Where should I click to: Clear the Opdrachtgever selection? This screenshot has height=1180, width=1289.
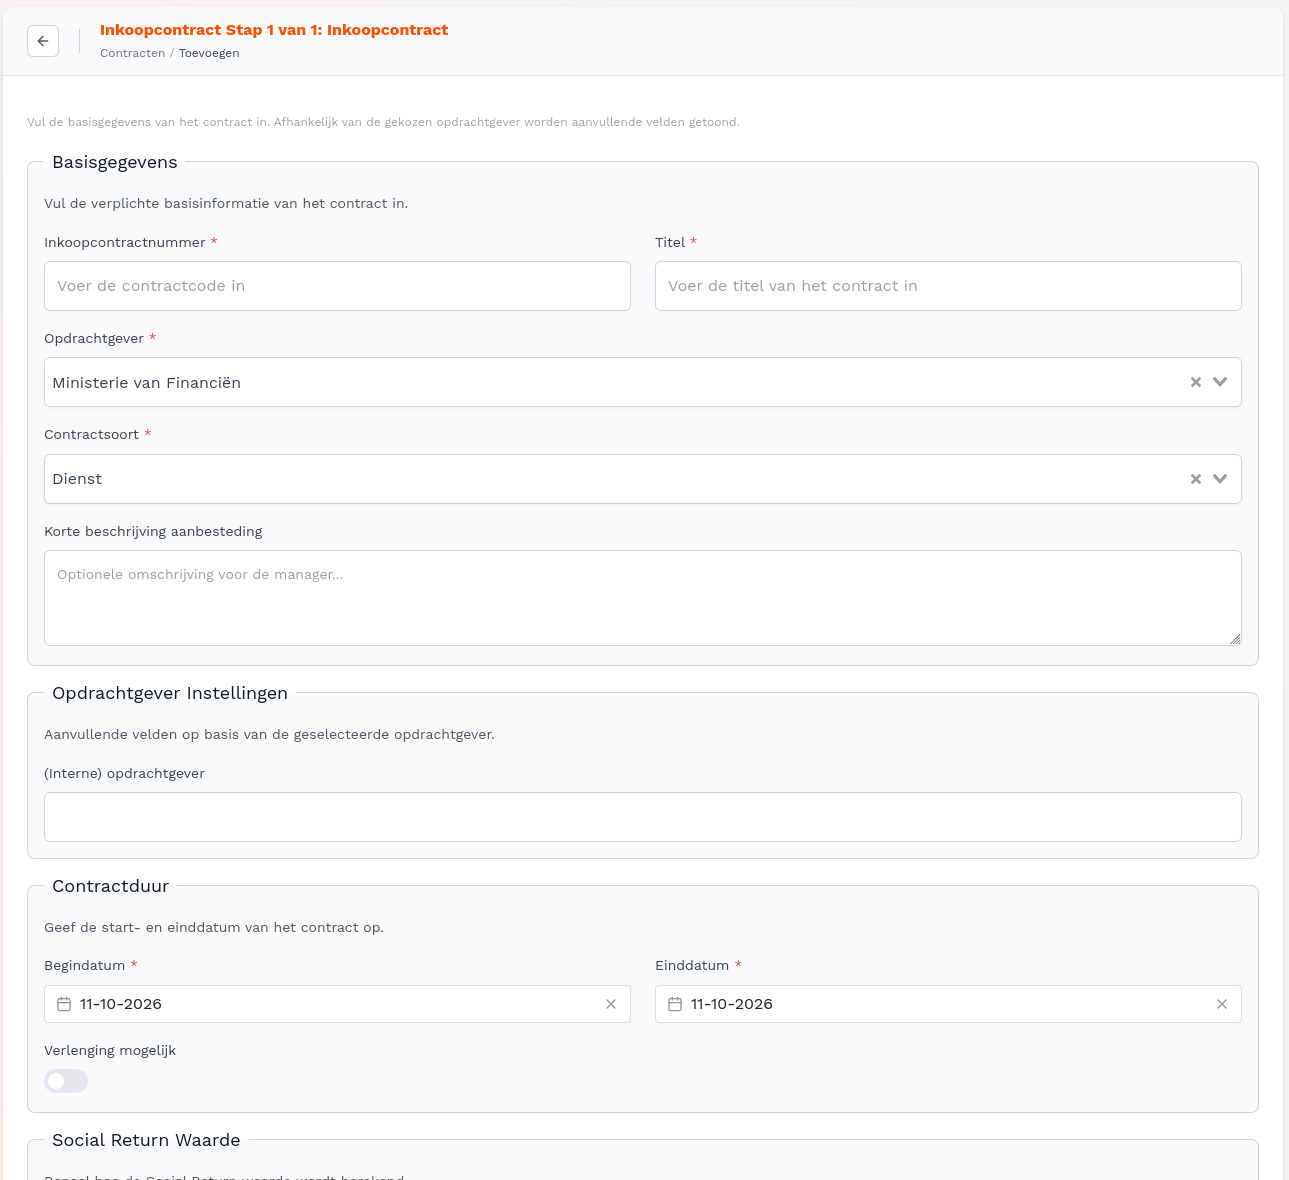click(1195, 382)
